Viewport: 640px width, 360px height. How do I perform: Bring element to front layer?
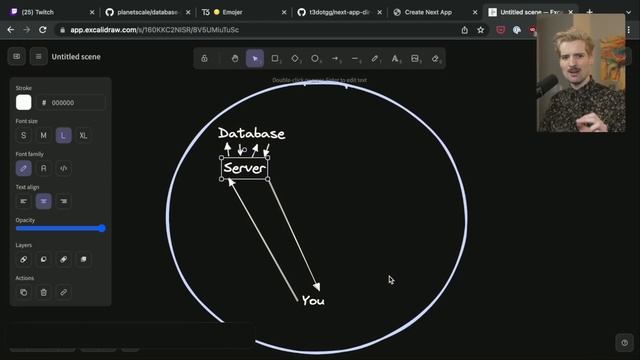pos(83,259)
